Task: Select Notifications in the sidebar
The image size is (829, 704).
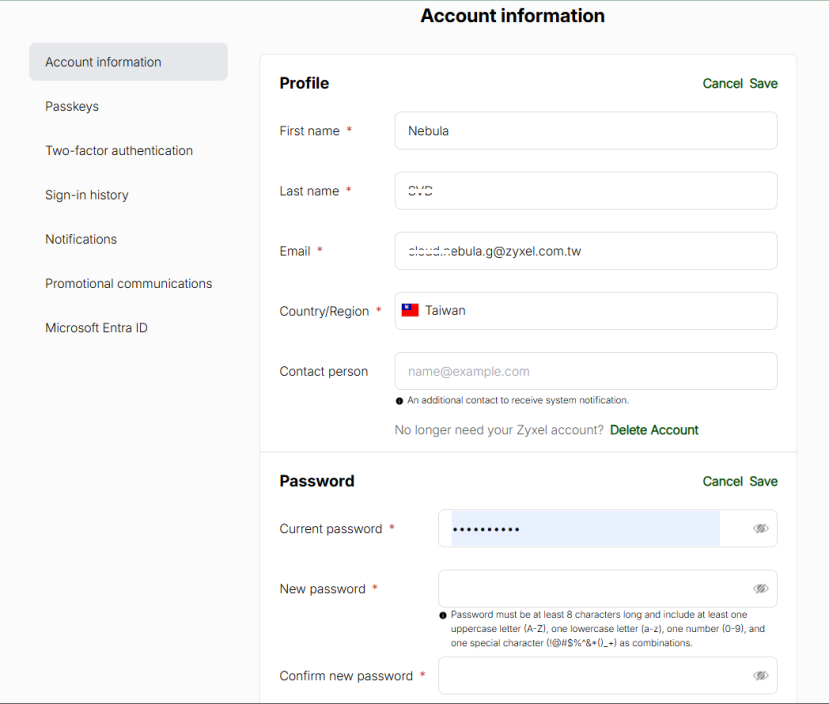Action: 81,239
